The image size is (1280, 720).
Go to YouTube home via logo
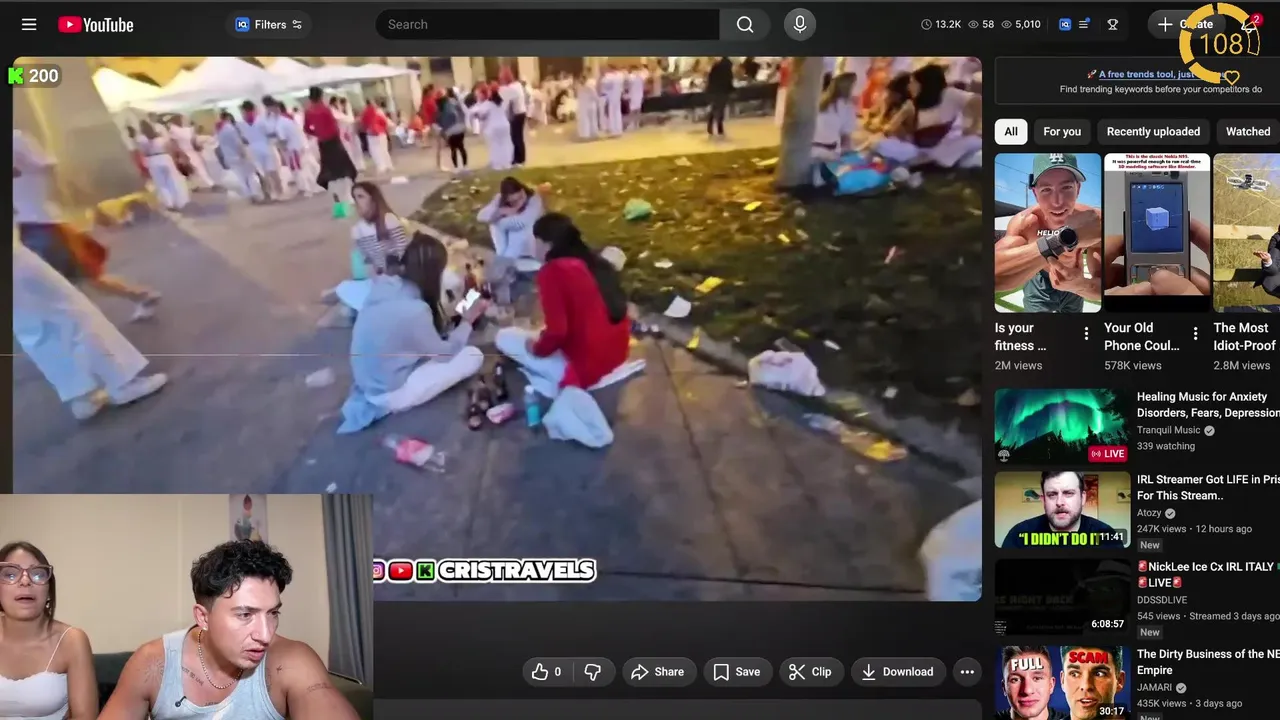(x=96, y=25)
